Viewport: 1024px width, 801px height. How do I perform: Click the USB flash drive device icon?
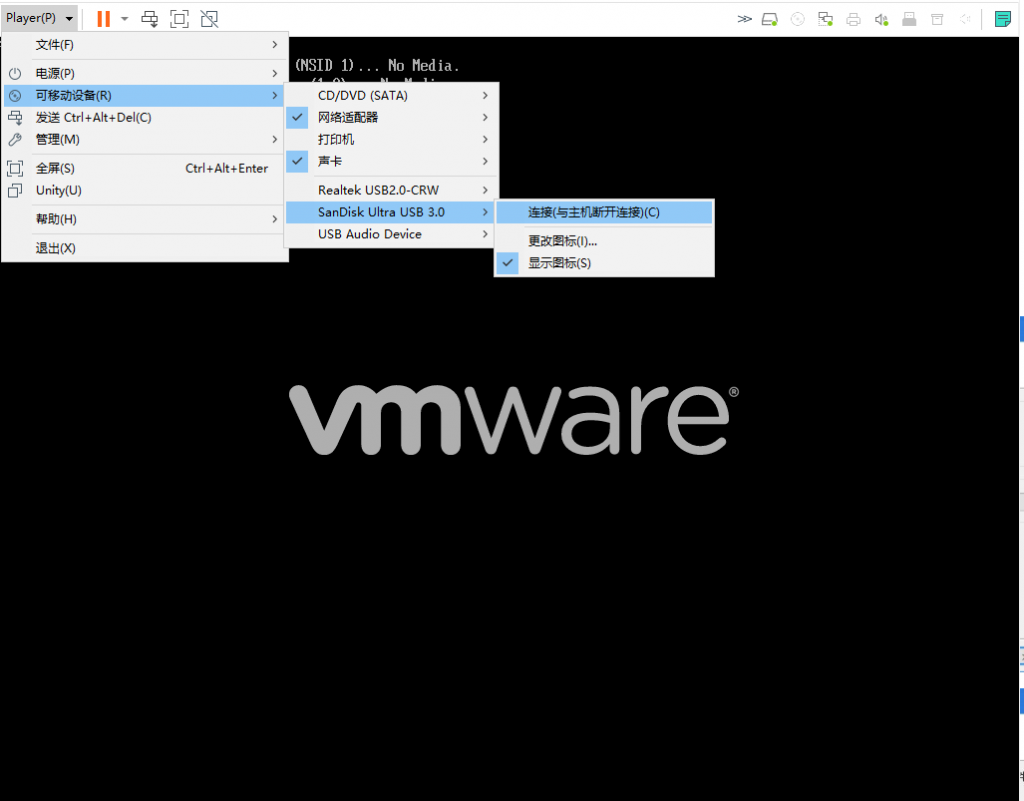coord(909,20)
